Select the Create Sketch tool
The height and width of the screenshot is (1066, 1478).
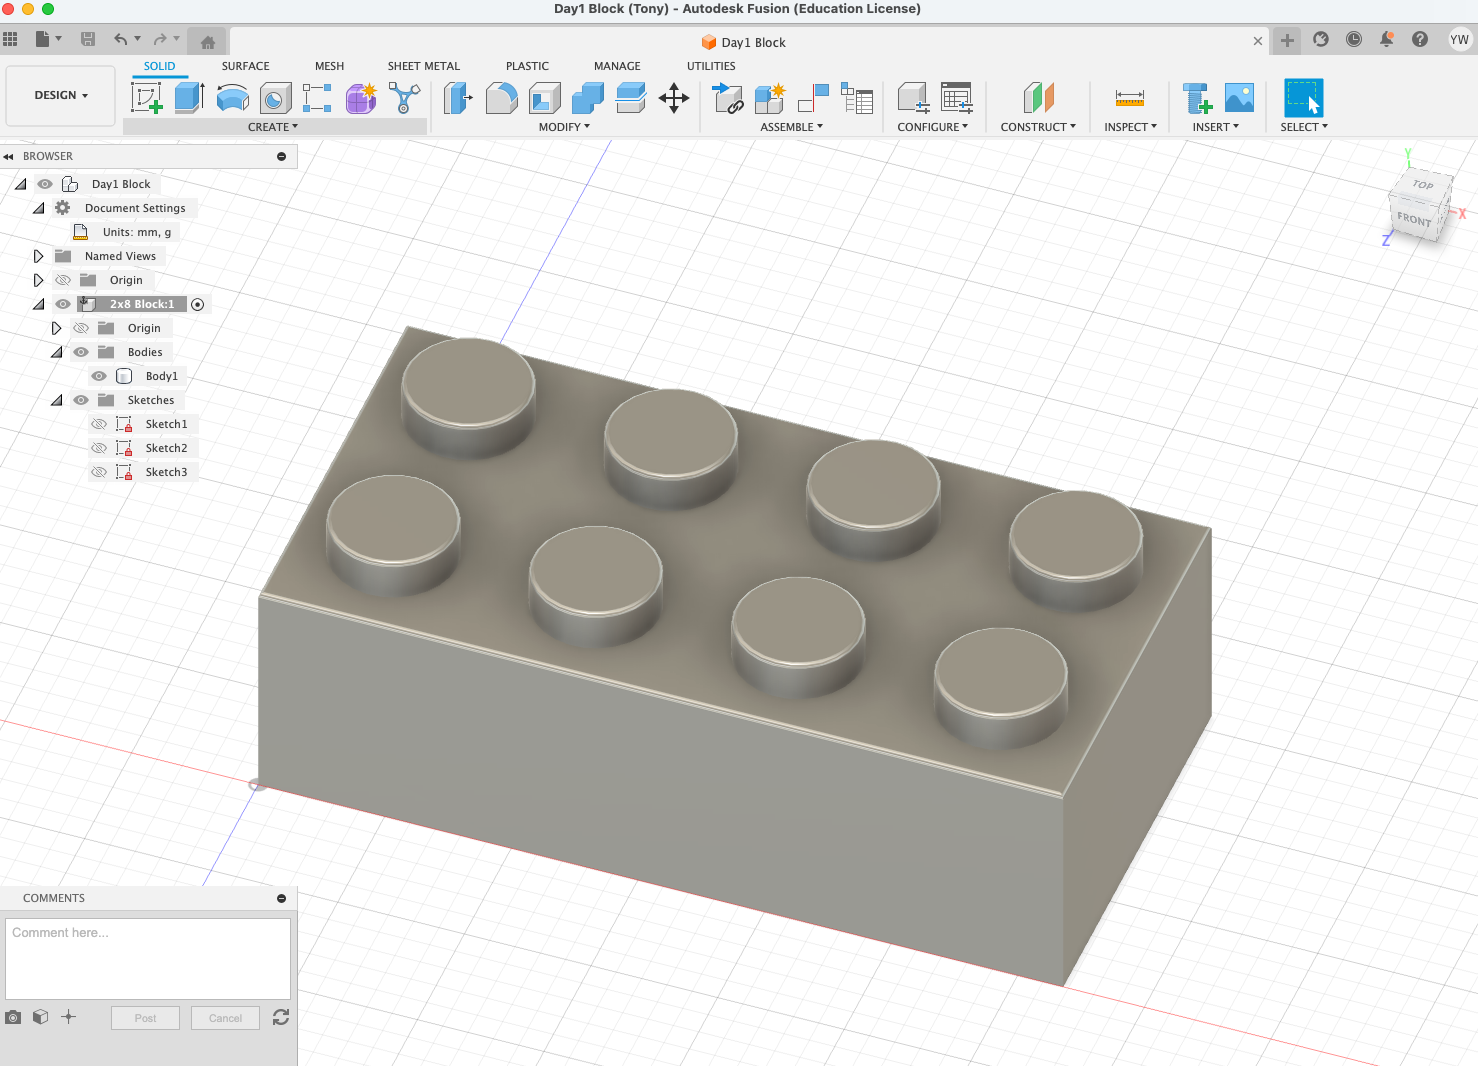coord(147,98)
